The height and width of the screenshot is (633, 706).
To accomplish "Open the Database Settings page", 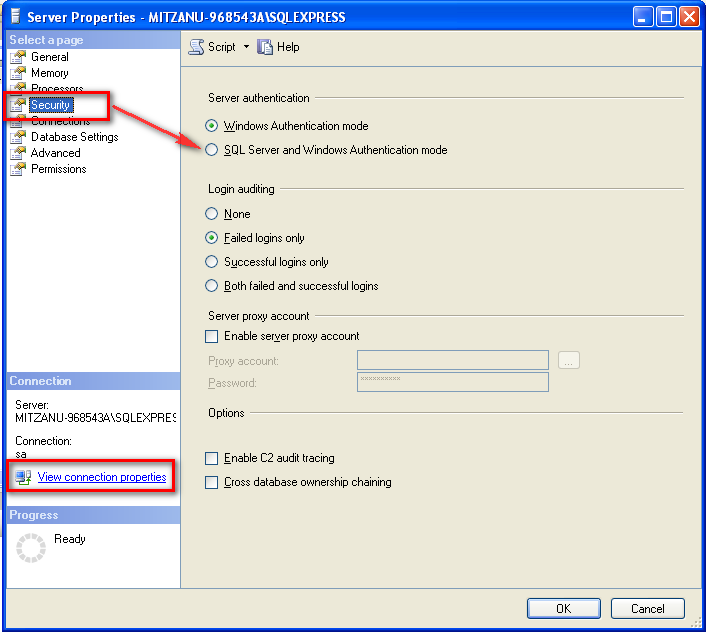I will click(74, 137).
